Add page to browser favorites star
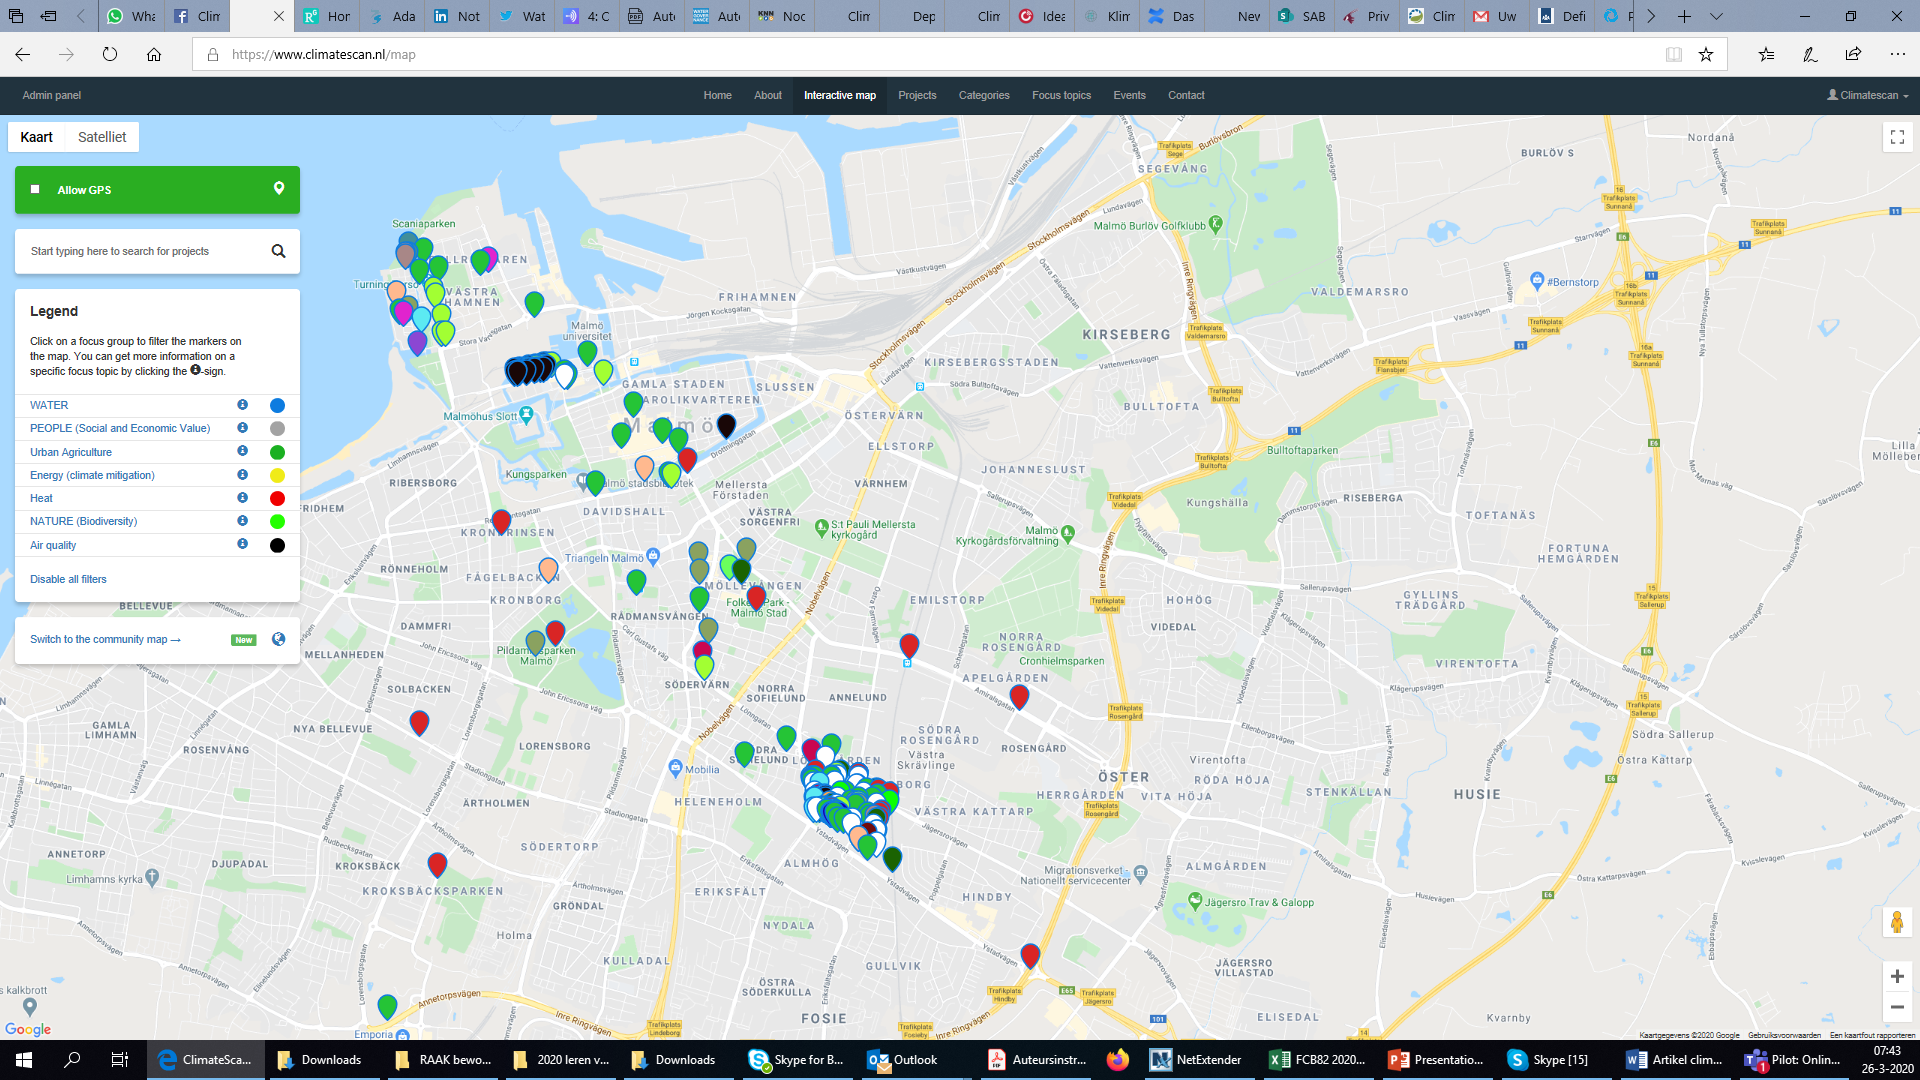This screenshot has width=1920, height=1080. 1706,54
